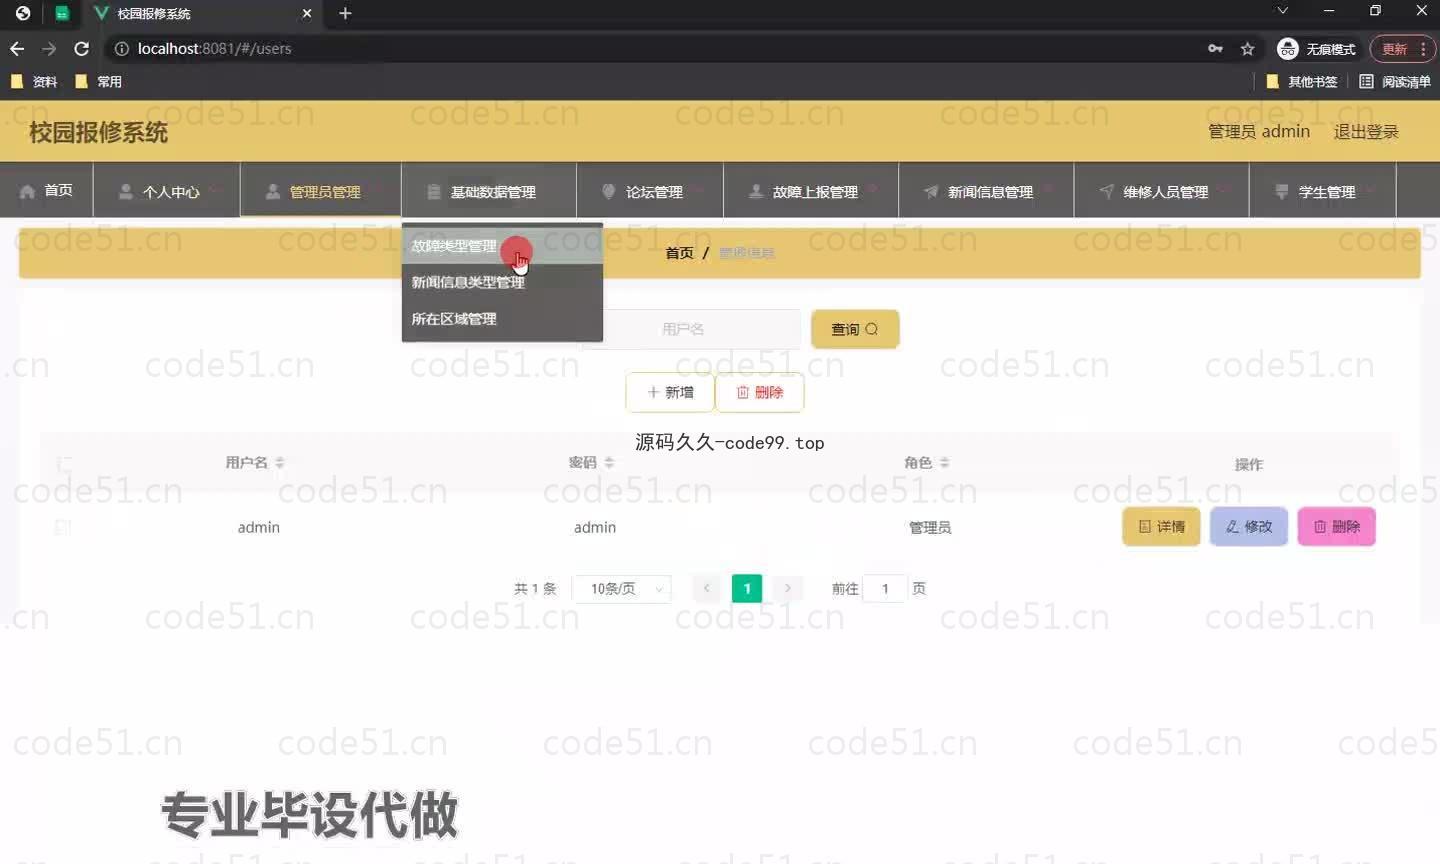1440x864 pixels.
Task: Click the 首页 breadcrumb link
Action: pos(679,253)
